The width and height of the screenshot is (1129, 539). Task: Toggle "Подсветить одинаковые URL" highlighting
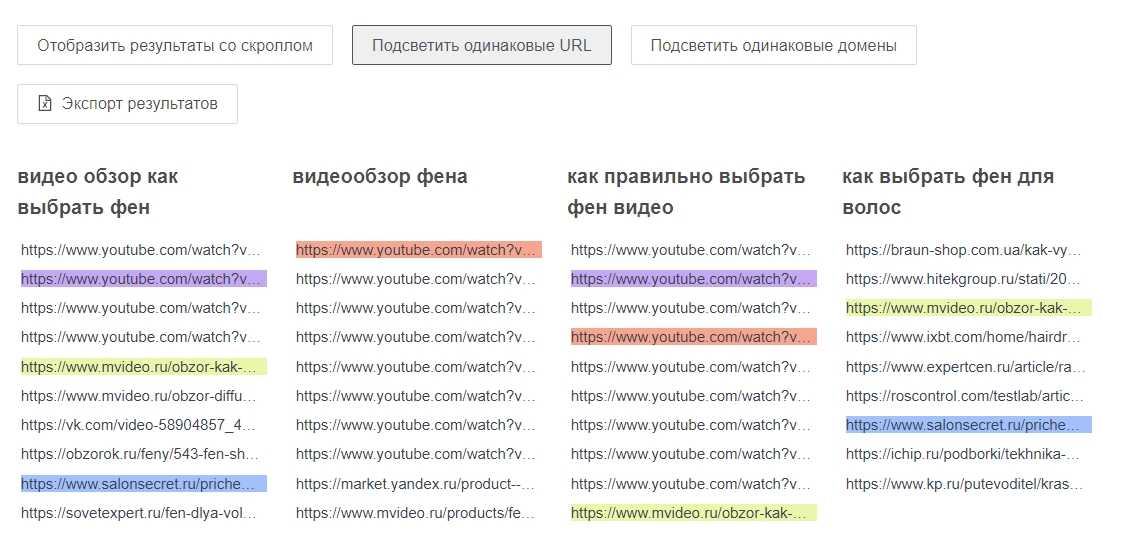(481, 45)
